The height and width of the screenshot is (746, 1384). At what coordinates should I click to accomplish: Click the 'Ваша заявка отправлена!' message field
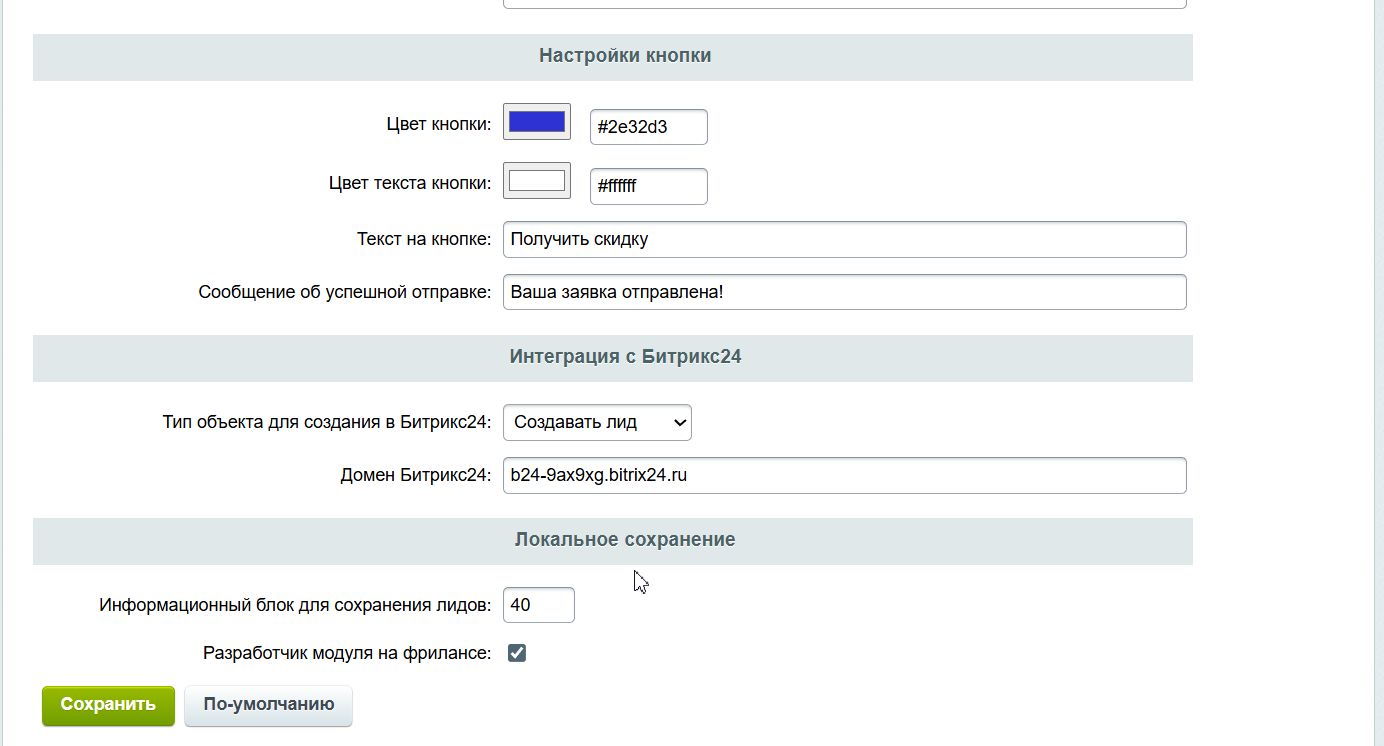click(x=844, y=292)
